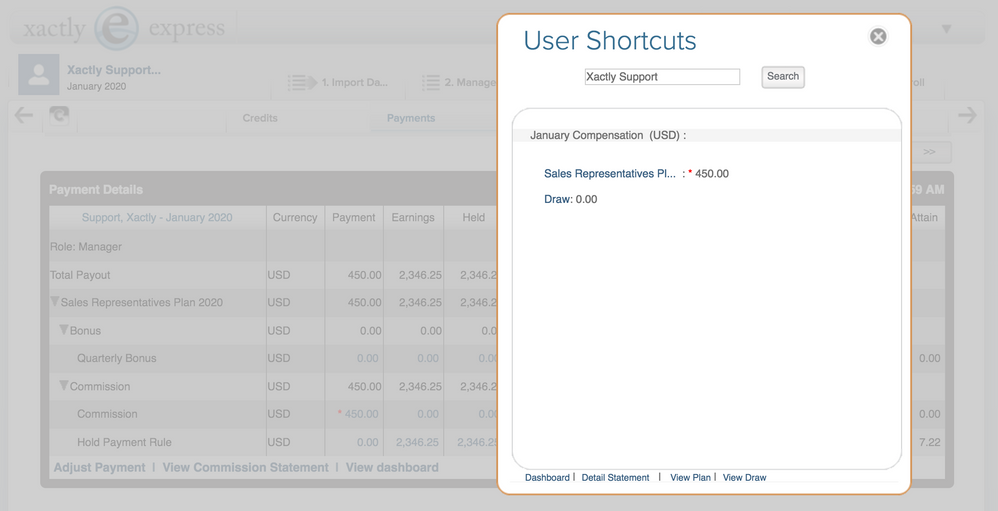Click the Quarterly Bonus row label
The height and width of the screenshot is (511, 998).
tap(116, 358)
